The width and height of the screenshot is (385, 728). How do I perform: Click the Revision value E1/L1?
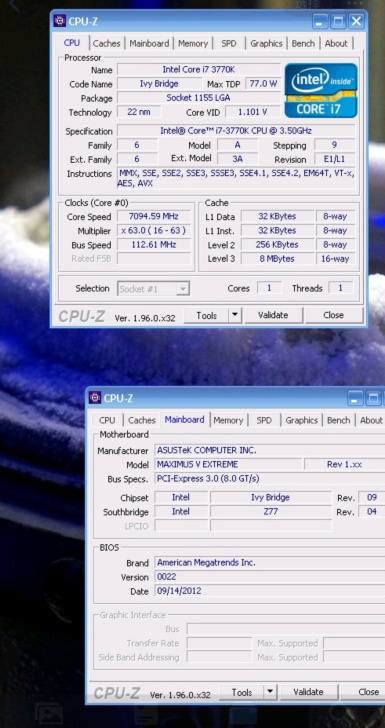pos(335,159)
